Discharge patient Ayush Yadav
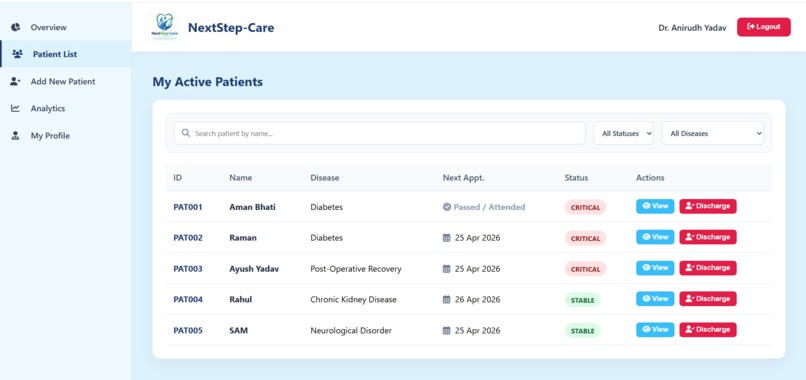The width and height of the screenshot is (806, 380). 708,268
